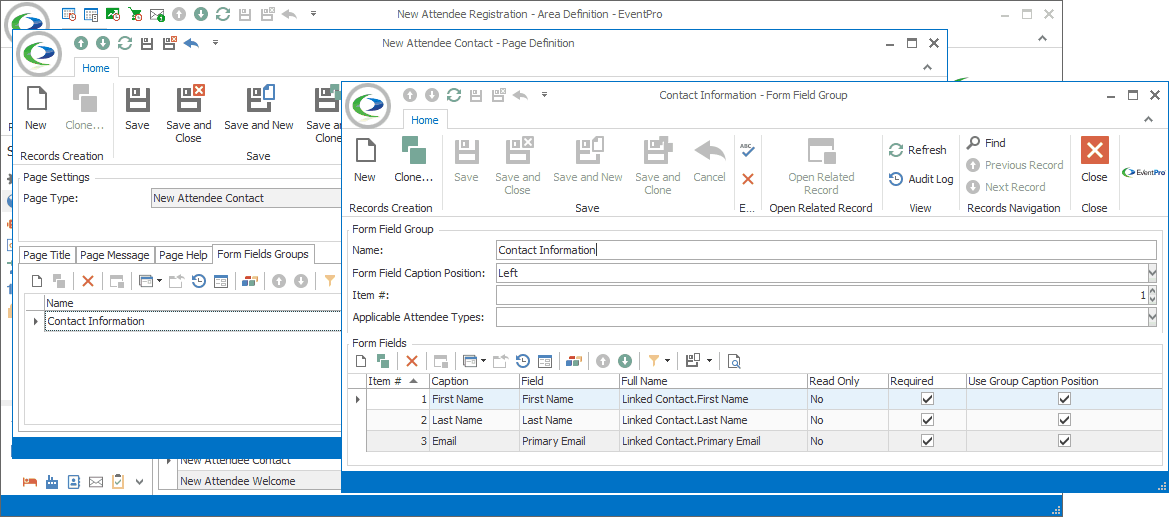Click the blue undo arrow in the Page Definition title bar
Screen dimensions: 1169x517
[191, 43]
